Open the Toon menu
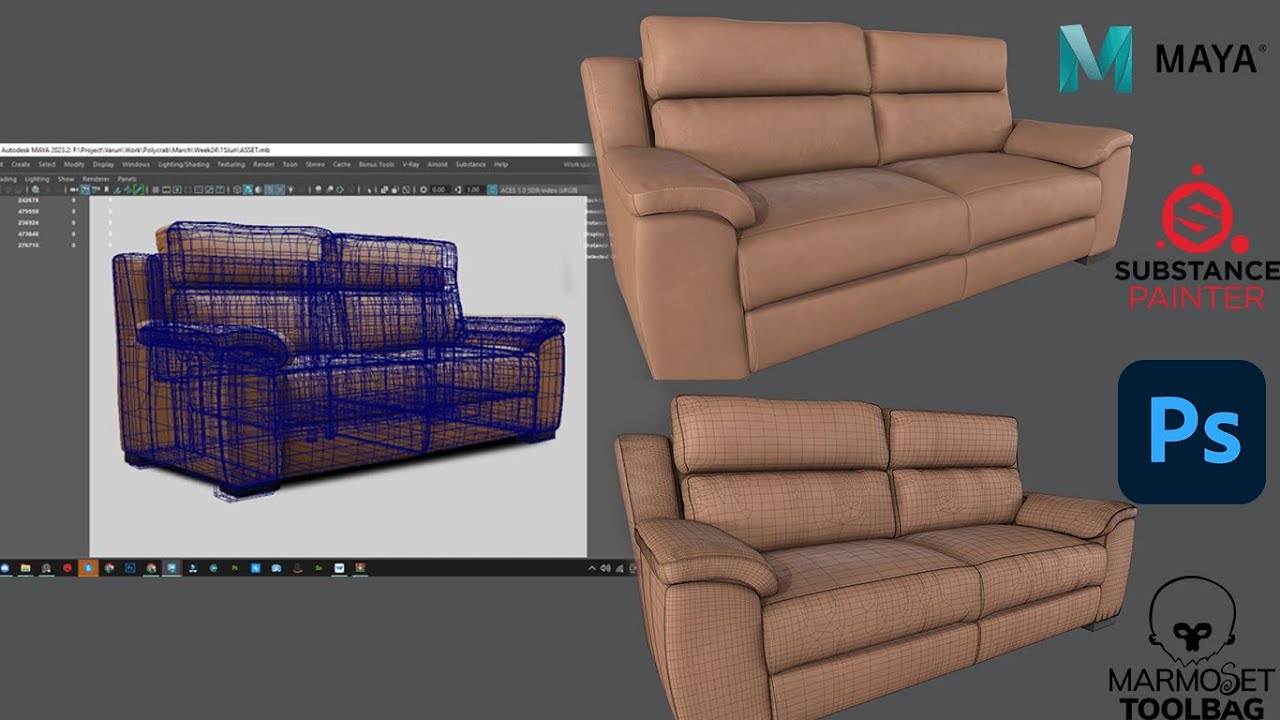Viewport: 1280px width, 720px height. [290, 164]
